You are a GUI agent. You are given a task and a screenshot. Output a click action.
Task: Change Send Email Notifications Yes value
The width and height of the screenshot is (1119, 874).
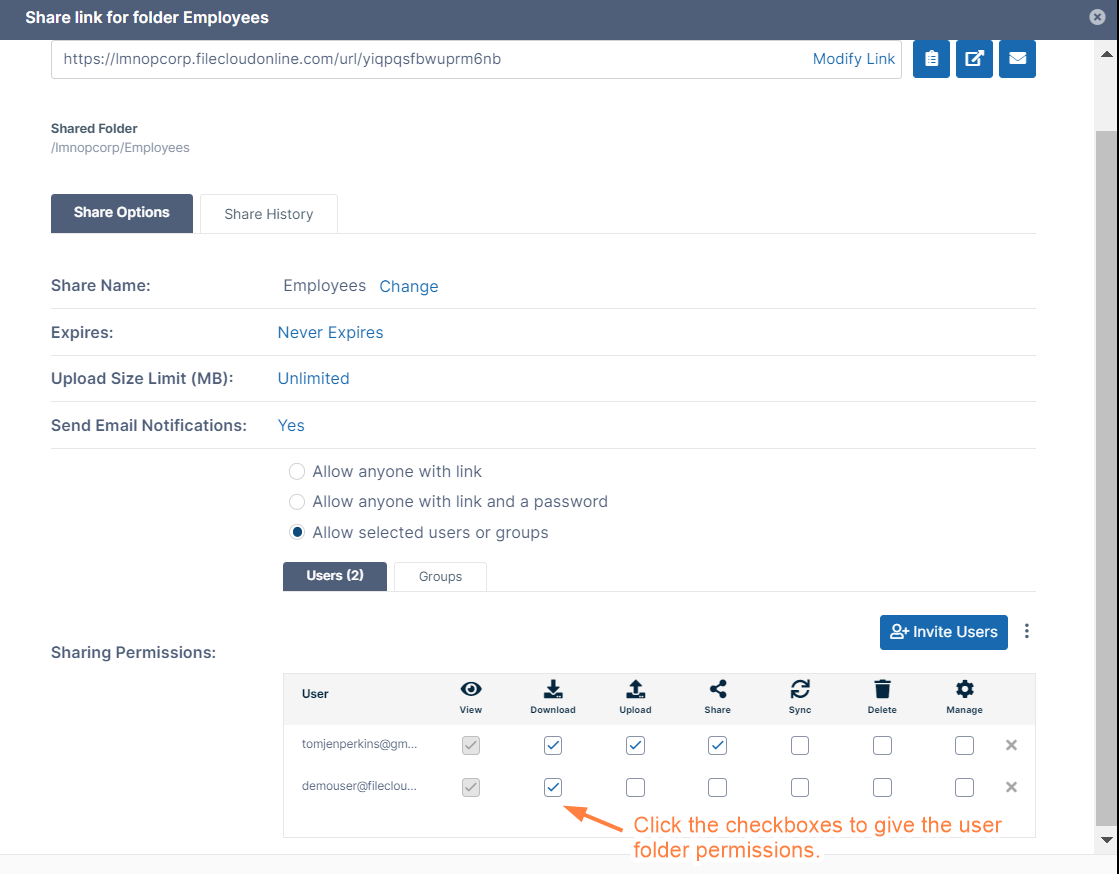291,425
